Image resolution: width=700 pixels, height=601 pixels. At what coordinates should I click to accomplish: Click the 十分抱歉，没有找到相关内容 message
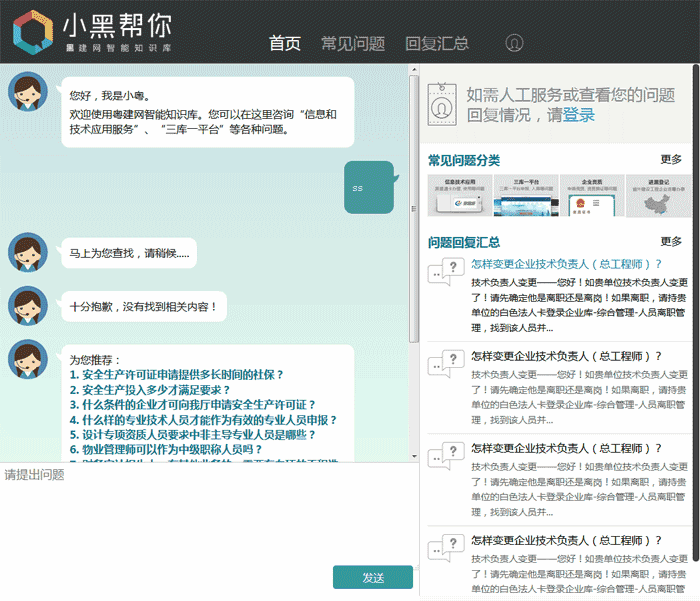pos(144,306)
